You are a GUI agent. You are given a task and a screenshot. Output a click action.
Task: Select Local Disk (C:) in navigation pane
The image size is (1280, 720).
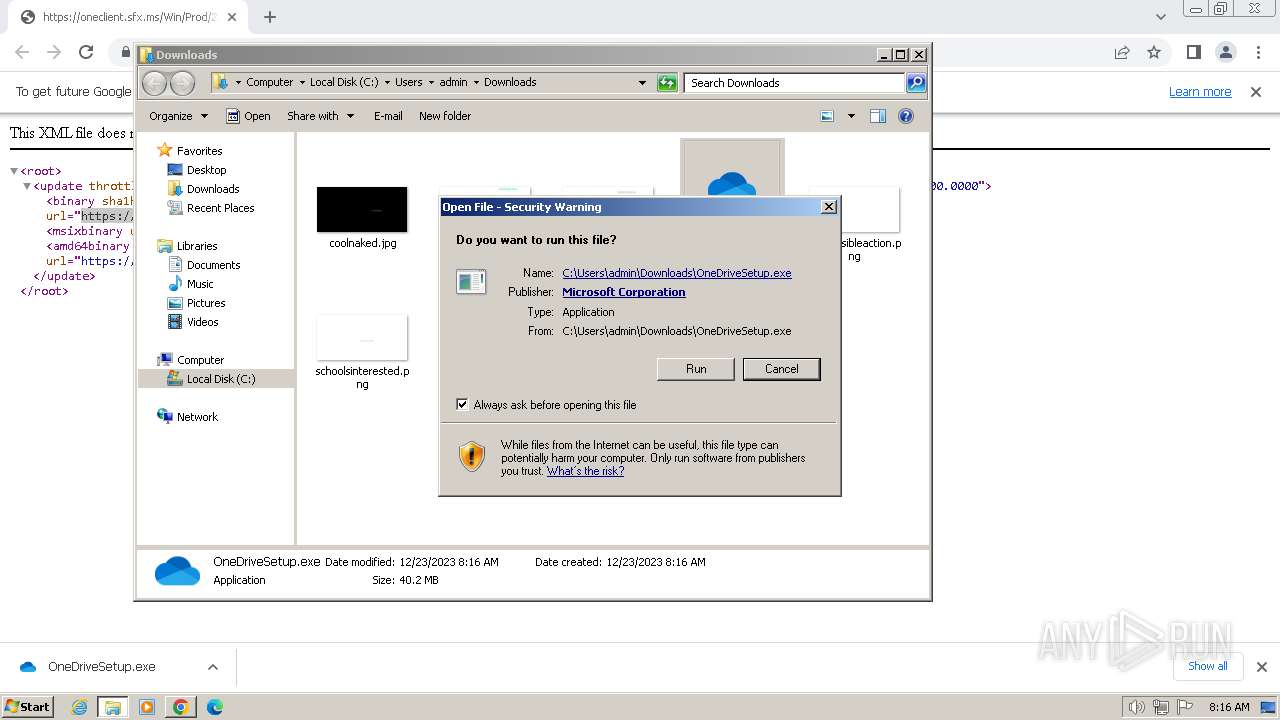point(216,379)
